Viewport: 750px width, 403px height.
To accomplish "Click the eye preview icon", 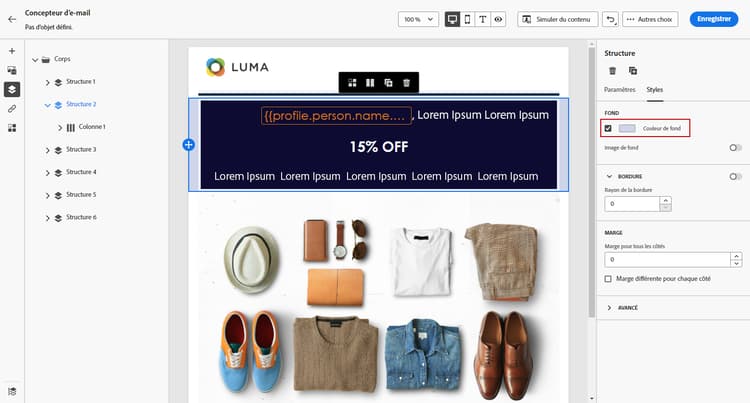I will tap(498, 19).
